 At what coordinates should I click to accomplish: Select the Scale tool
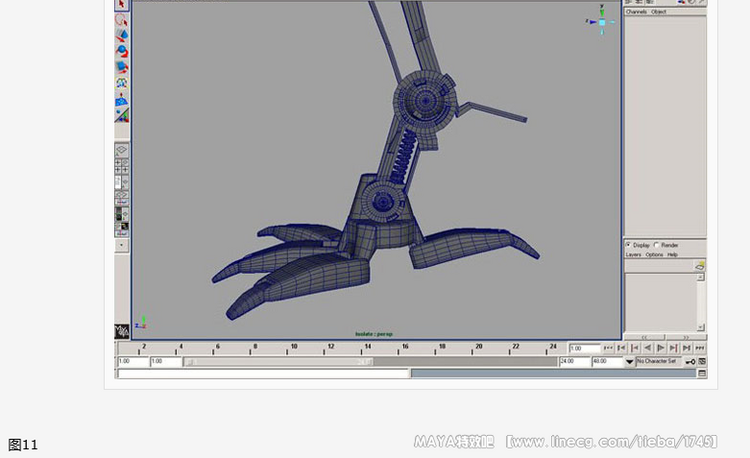(x=121, y=67)
